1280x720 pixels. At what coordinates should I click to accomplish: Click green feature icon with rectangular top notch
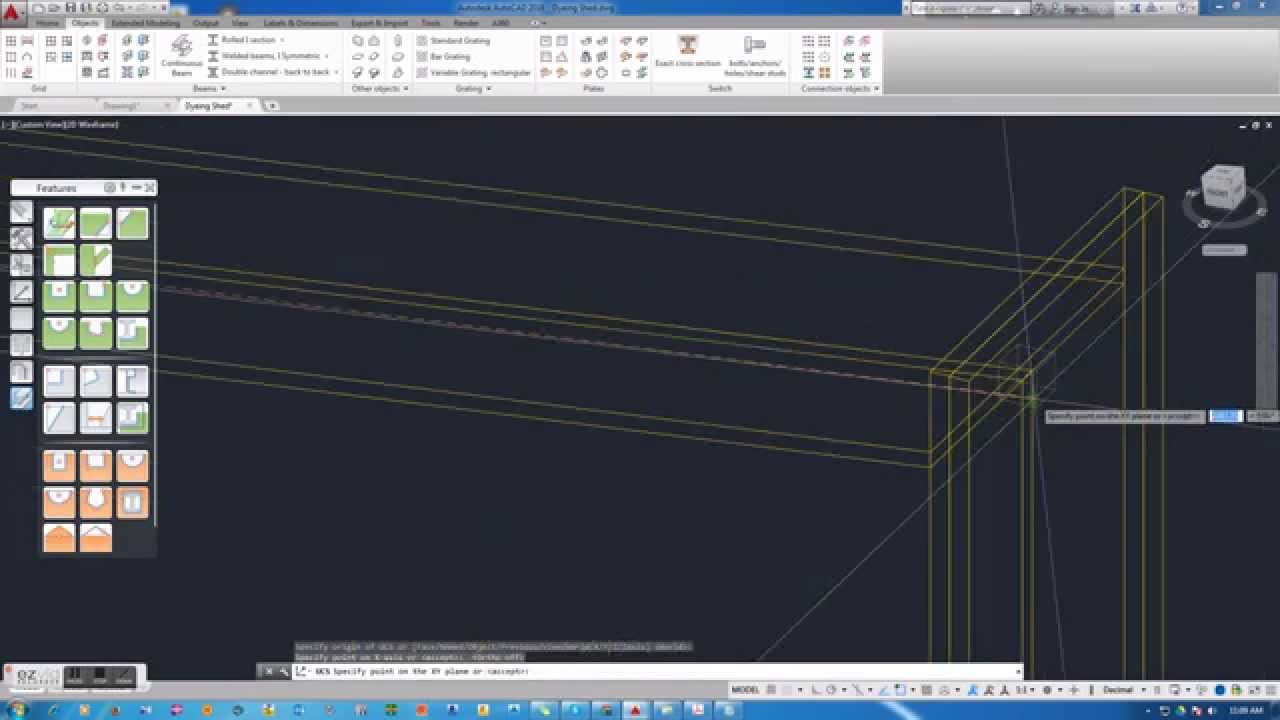point(95,296)
